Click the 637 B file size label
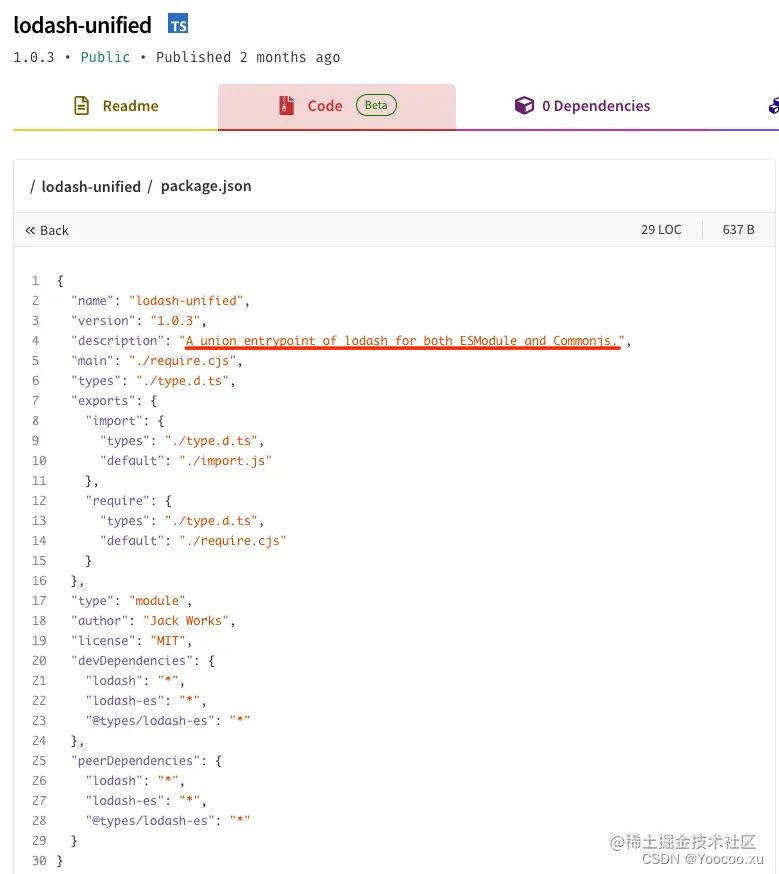 738,230
